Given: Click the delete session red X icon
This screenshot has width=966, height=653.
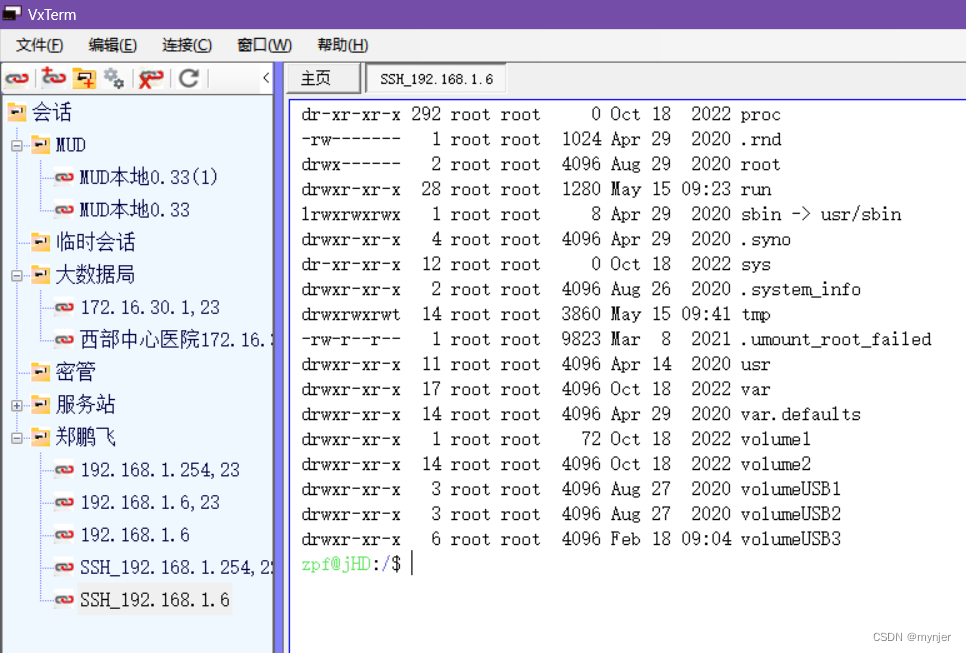Looking at the screenshot, I should click(x=150, y=78).
